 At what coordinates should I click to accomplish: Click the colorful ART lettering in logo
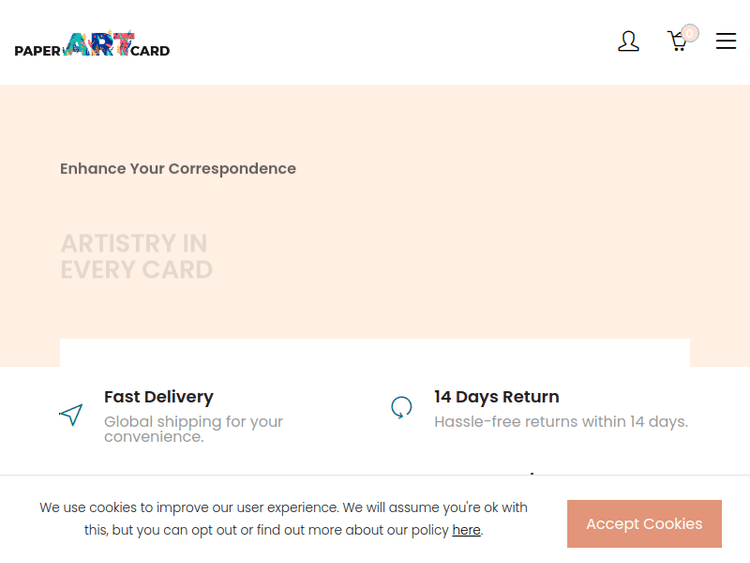98,45
